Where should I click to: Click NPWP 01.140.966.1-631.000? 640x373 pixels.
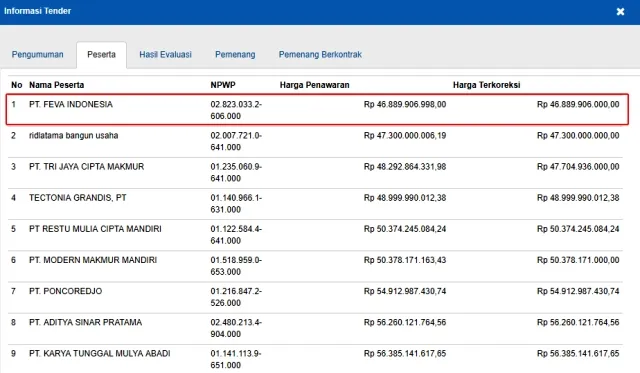click(x=236, y=204)
